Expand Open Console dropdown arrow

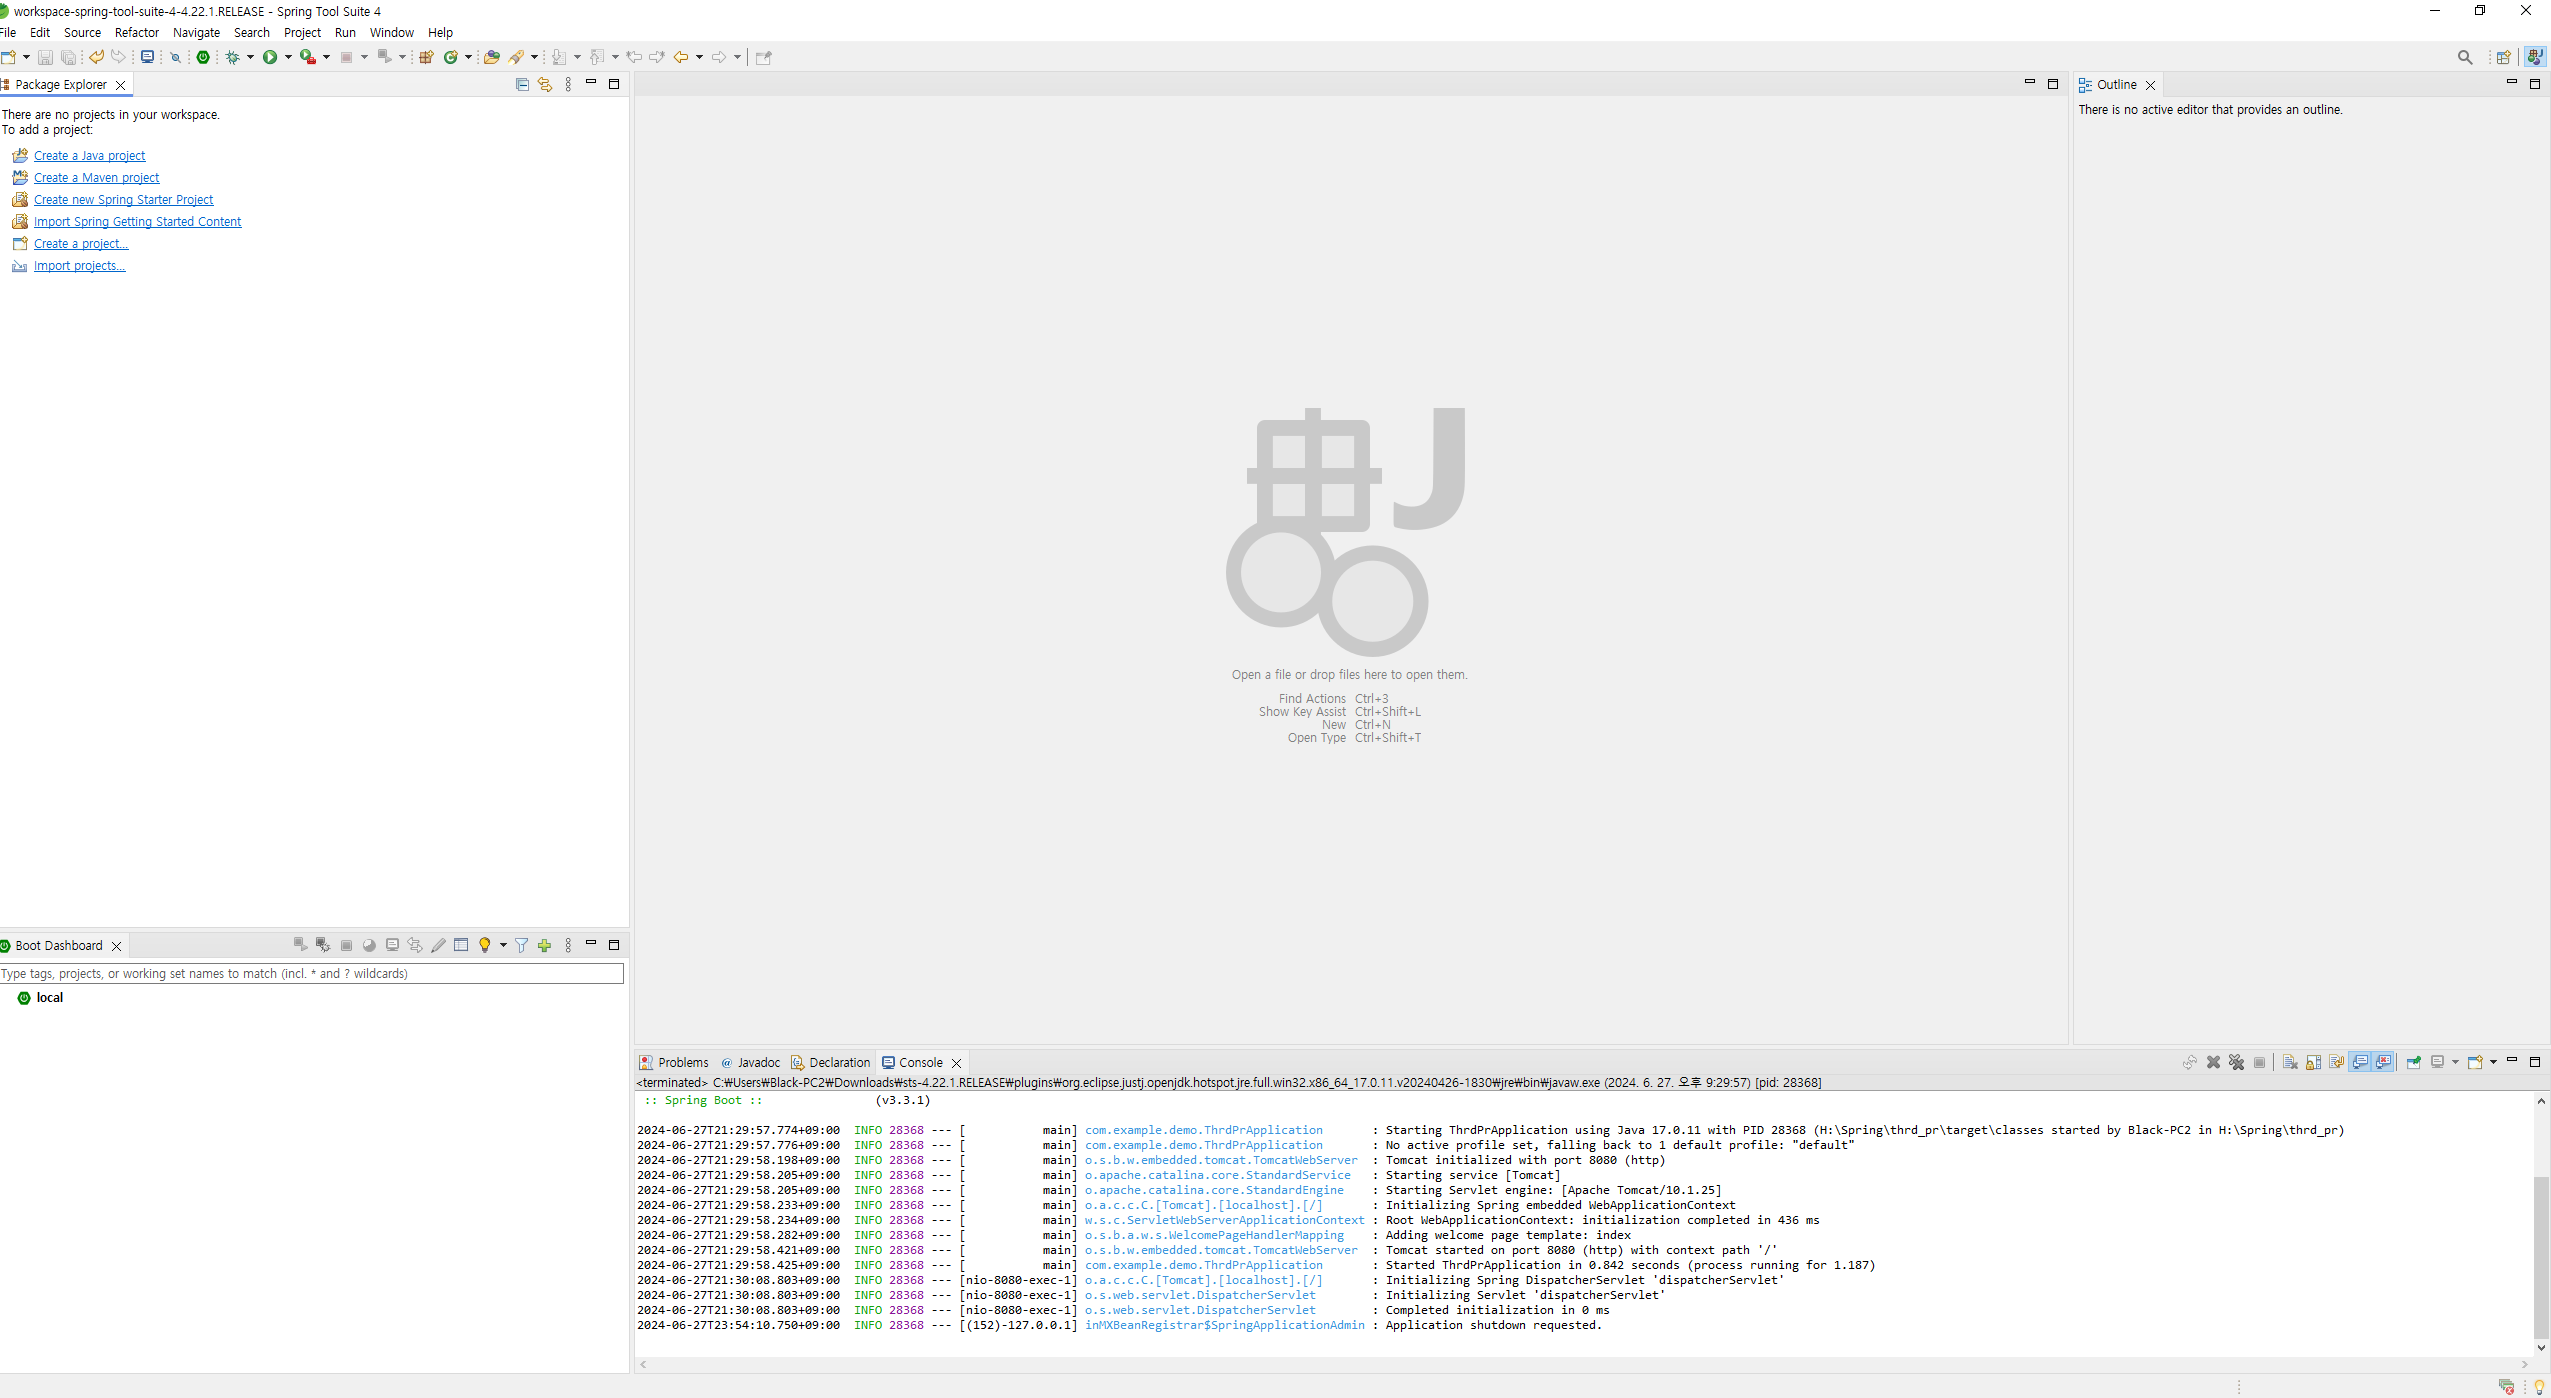click(x=2493, y=1062)
